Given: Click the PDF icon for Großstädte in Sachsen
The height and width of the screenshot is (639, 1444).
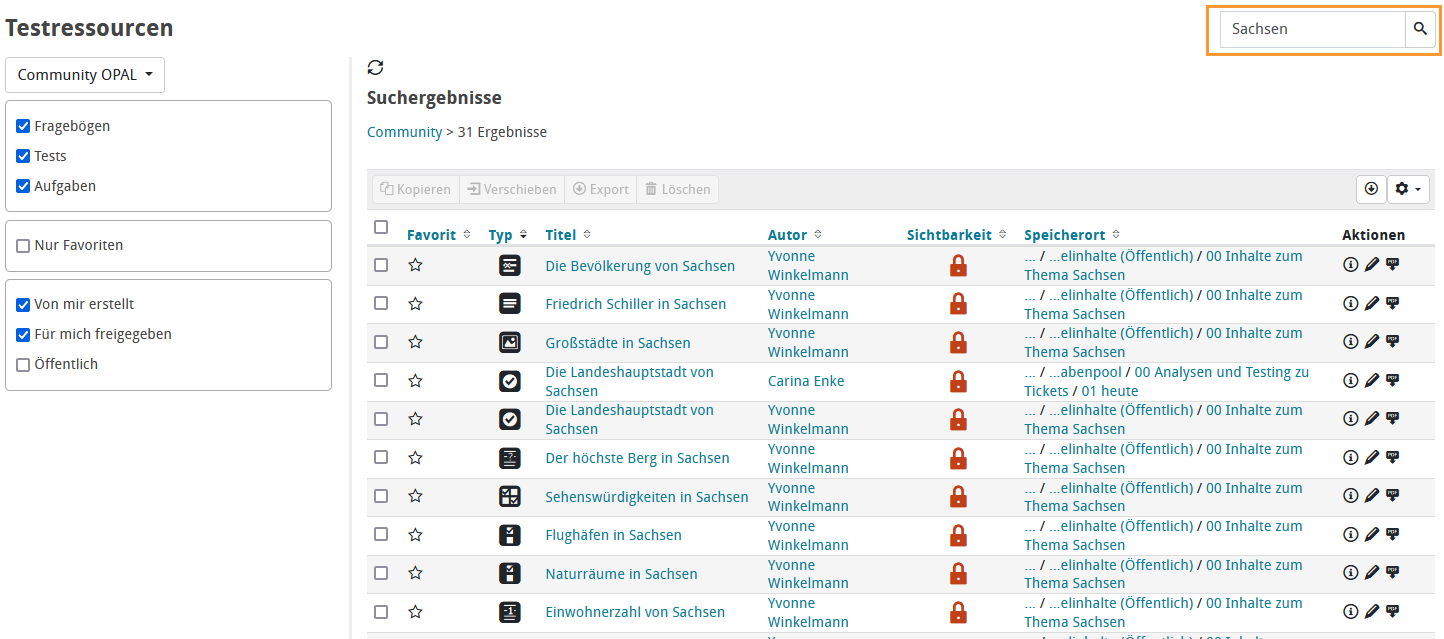Looking at the screenshot, I should (1393, 341).
